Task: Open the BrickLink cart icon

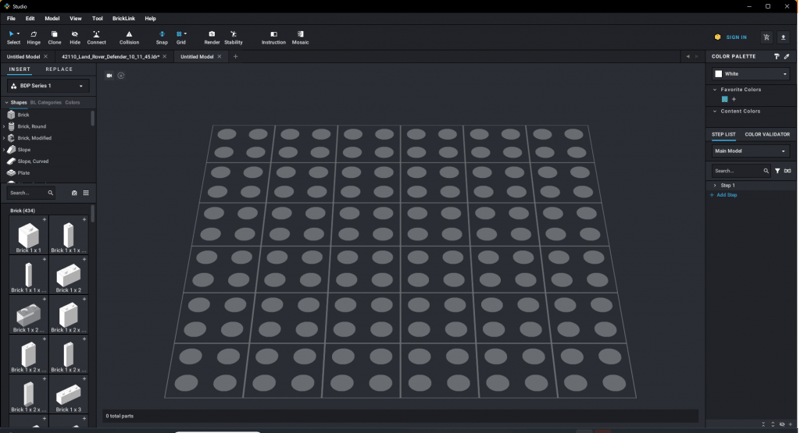Action: [x=766, y=37]
